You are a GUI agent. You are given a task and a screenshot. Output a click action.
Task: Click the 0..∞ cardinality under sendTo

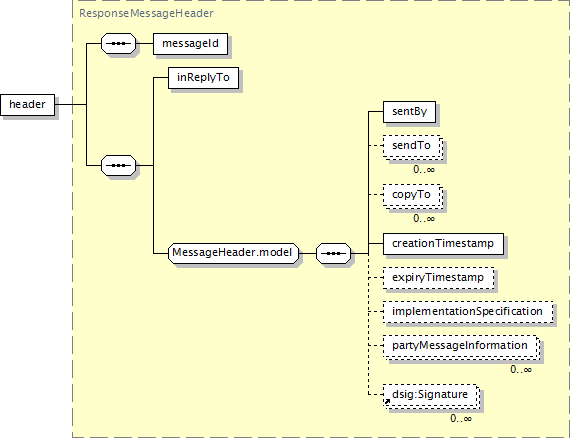click(x=424, y=169)
